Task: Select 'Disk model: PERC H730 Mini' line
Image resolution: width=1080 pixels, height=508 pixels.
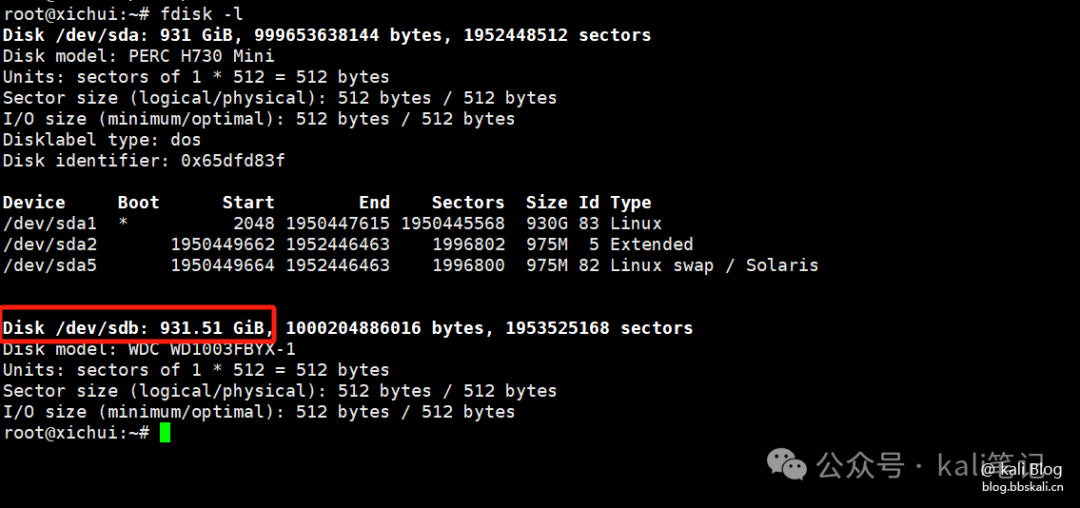Action: [138, 56]
